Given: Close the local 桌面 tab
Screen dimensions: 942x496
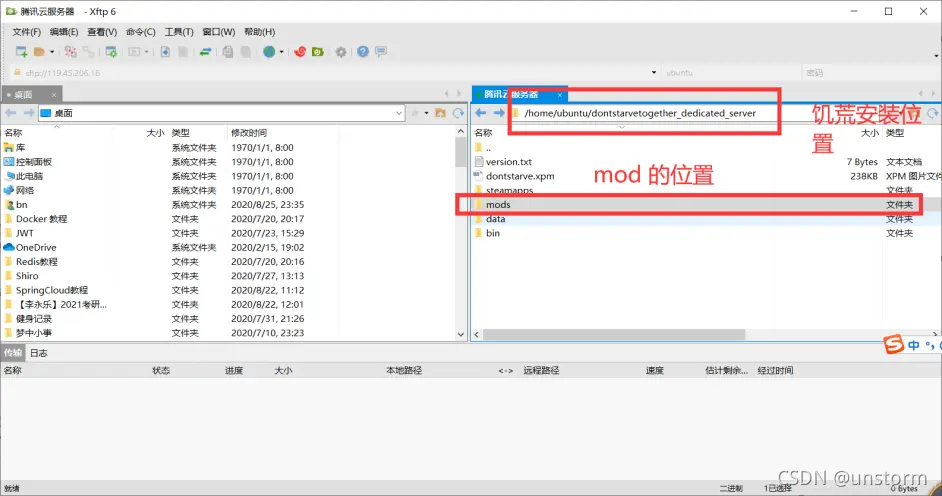Looking at the screenshot, I should click(x=53, y=95).
